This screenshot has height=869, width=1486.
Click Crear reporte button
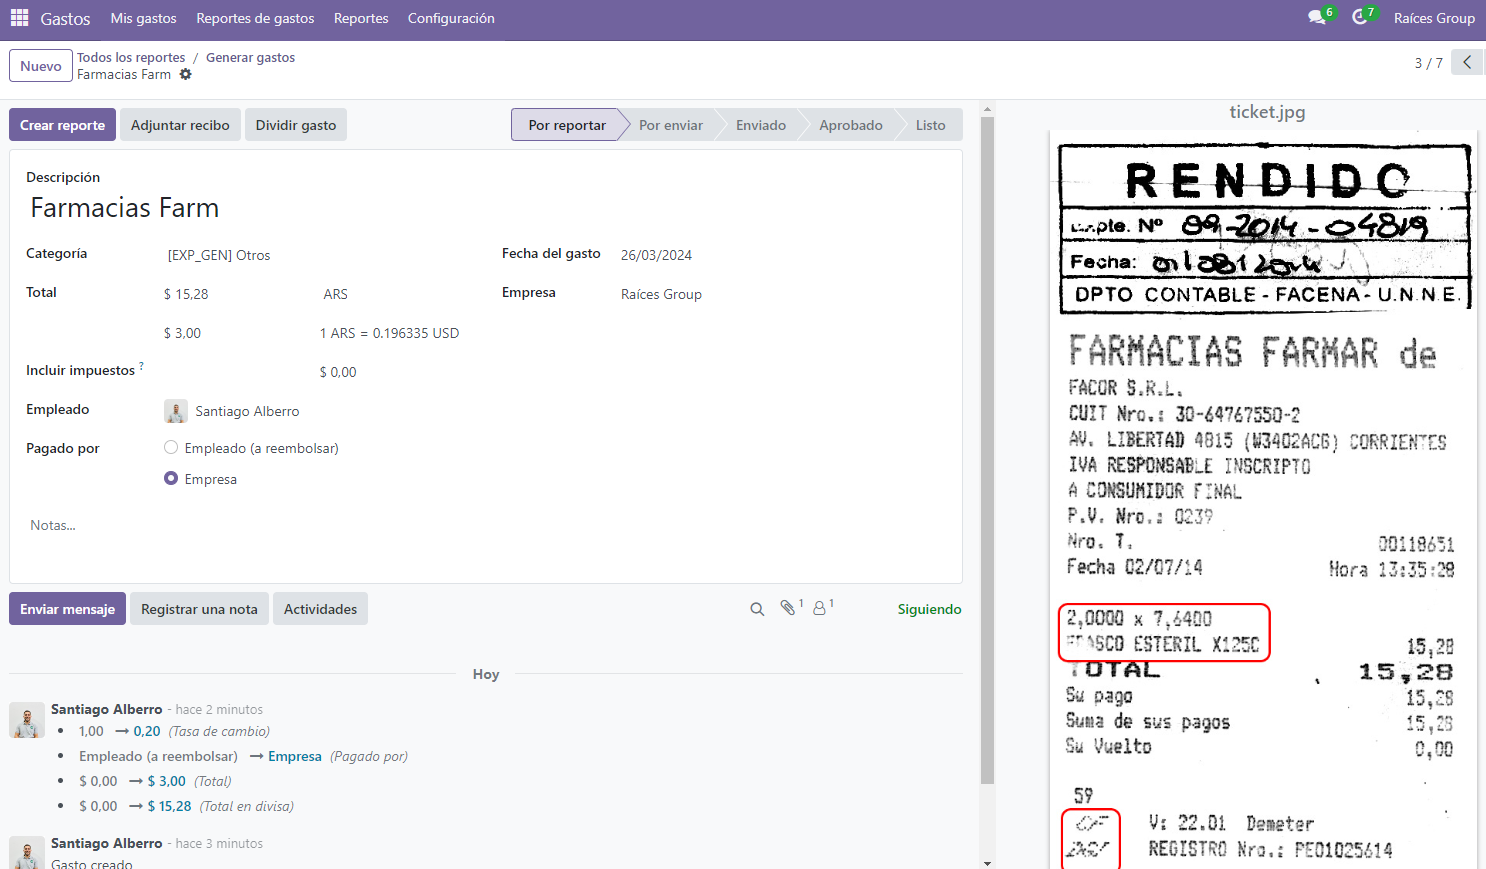point(62,125)
